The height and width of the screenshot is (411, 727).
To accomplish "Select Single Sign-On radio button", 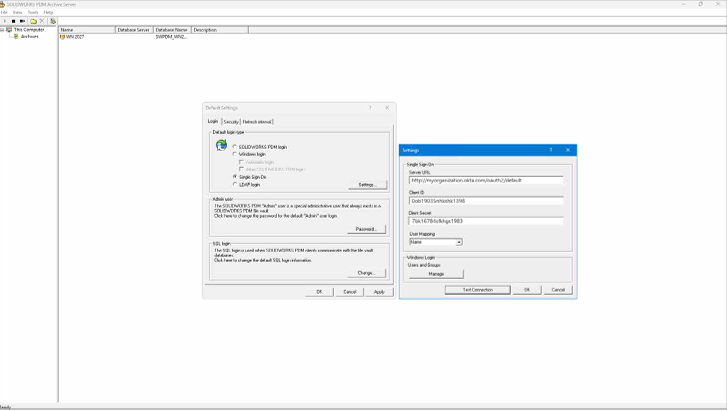I will coord(235,177).
